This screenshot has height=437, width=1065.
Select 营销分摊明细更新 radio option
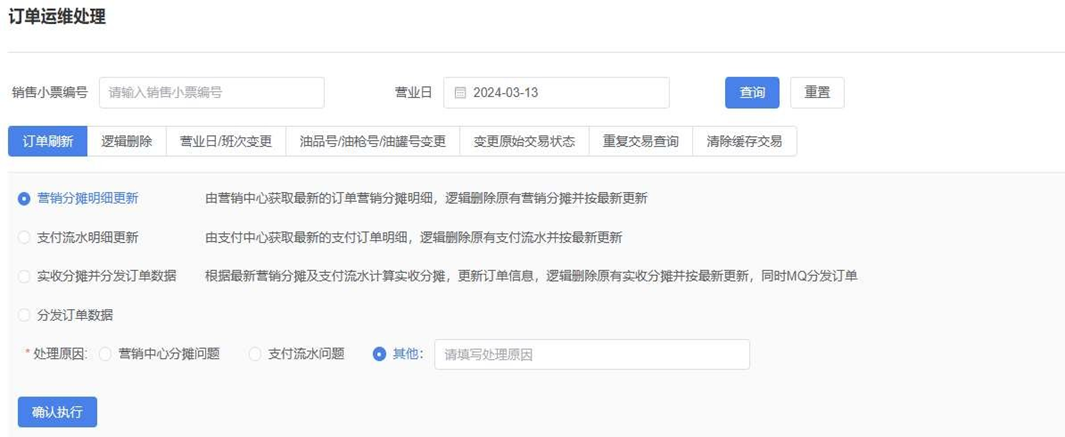[25, 199]
